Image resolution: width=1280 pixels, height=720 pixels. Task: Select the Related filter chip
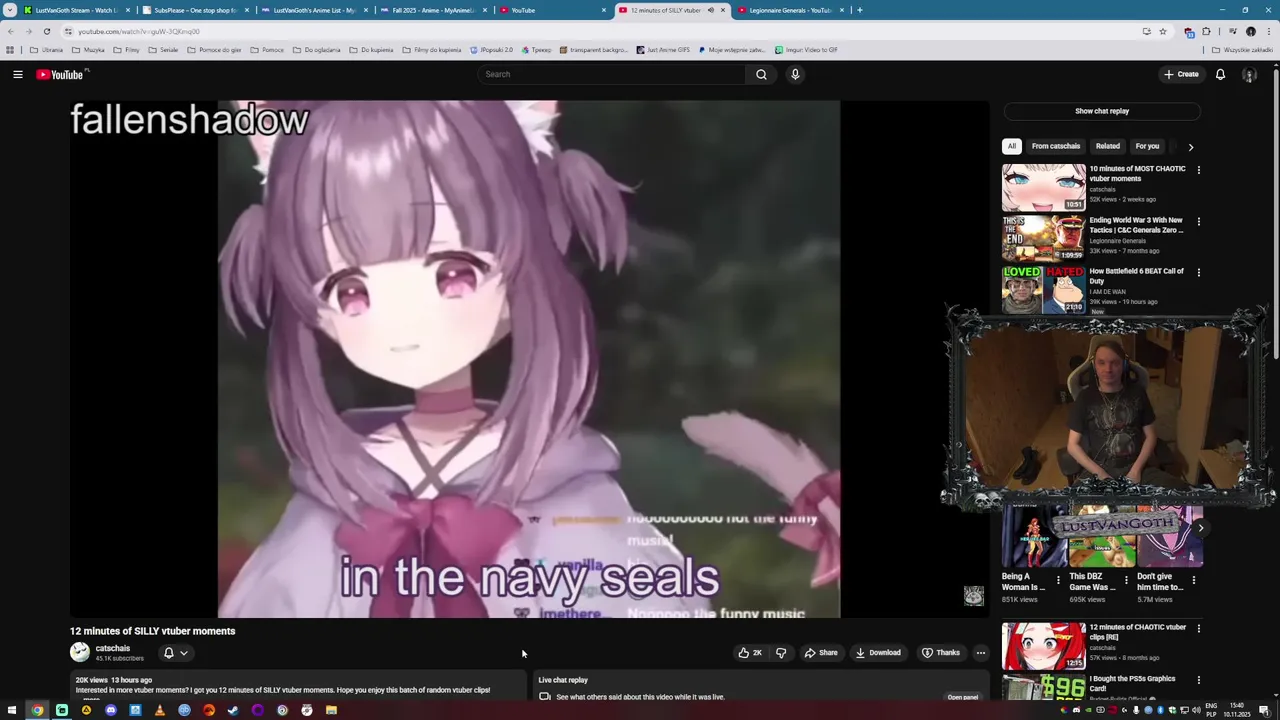[1108, 146]
